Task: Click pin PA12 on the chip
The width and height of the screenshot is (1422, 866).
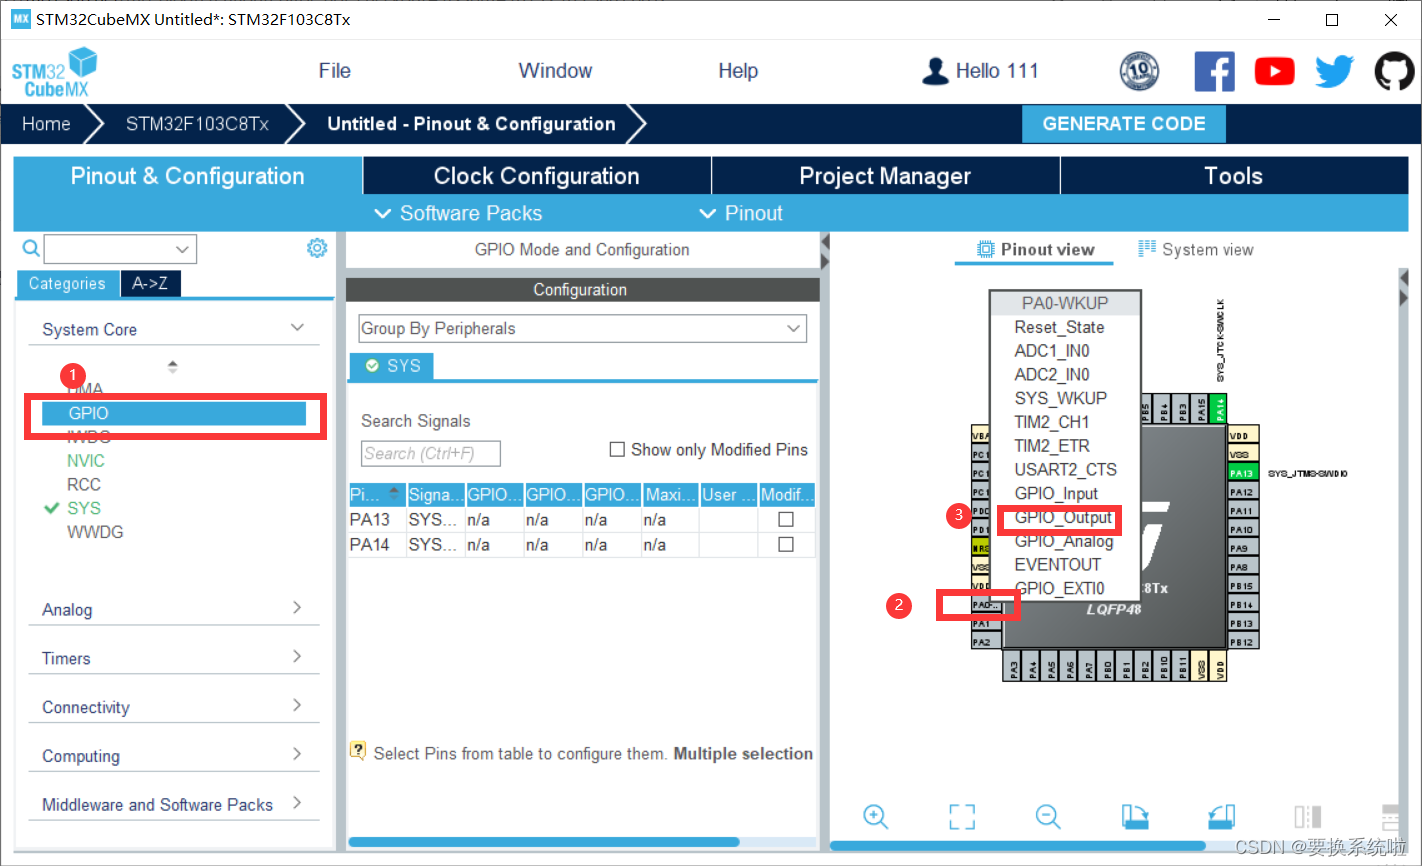Action: coord(1242,492)
